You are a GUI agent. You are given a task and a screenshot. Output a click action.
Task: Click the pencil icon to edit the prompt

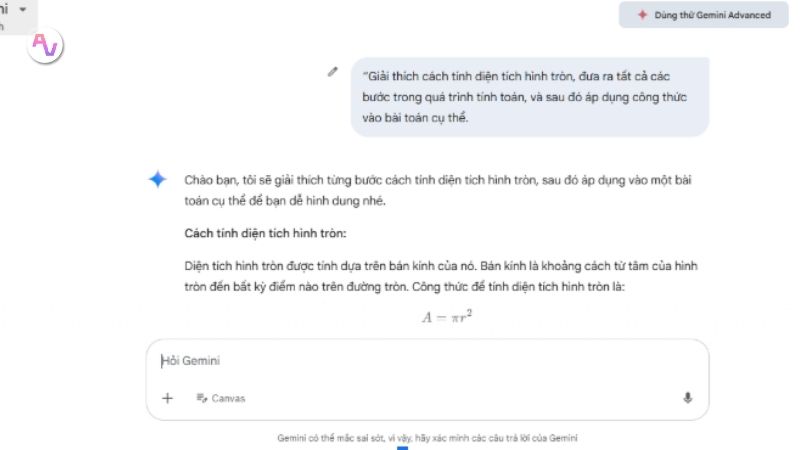point(333,72)
